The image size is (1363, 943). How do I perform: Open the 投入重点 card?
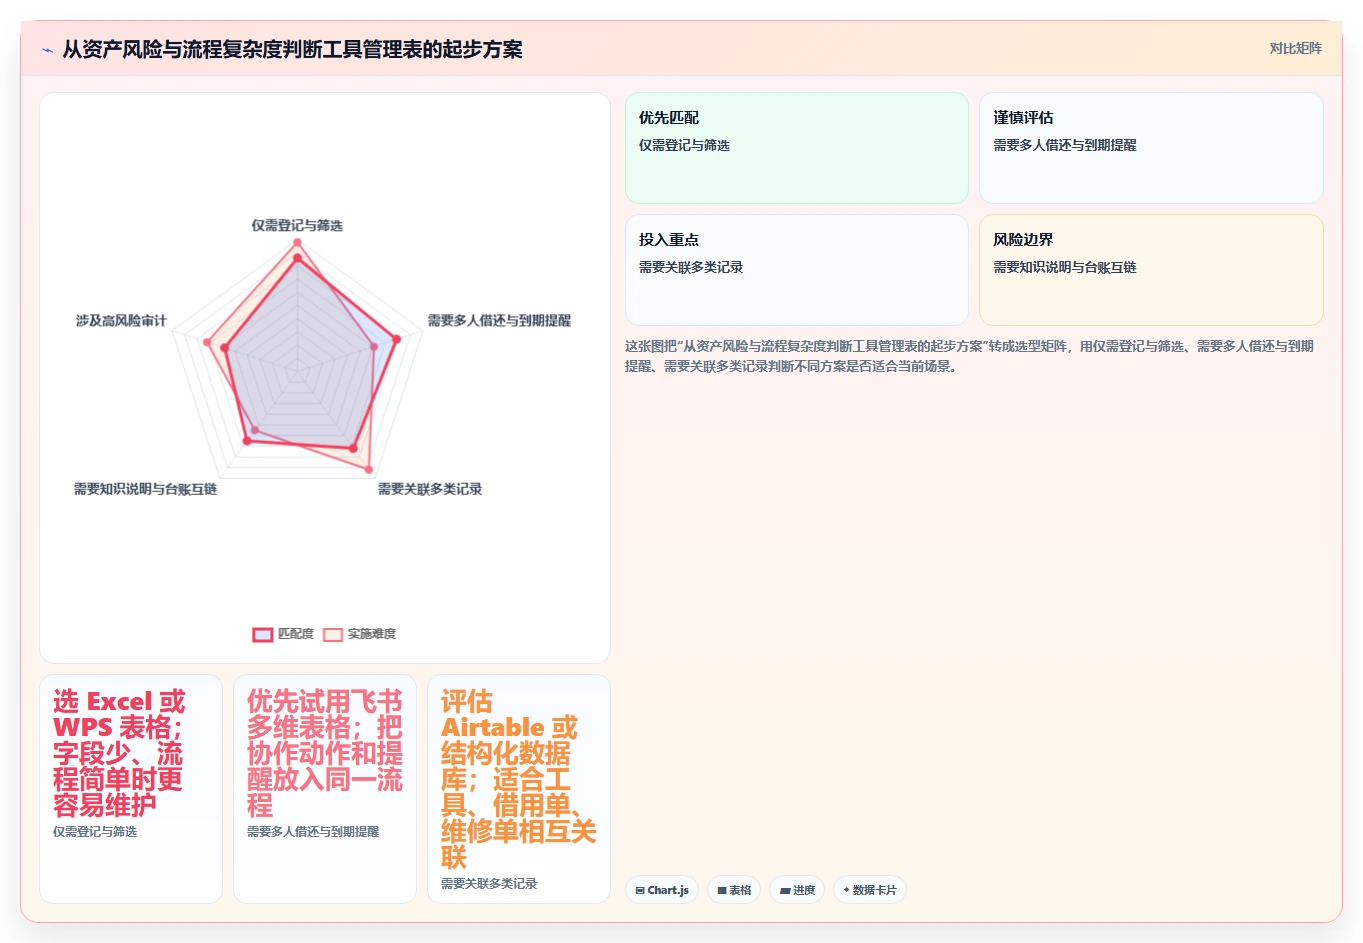pos(797,270)
